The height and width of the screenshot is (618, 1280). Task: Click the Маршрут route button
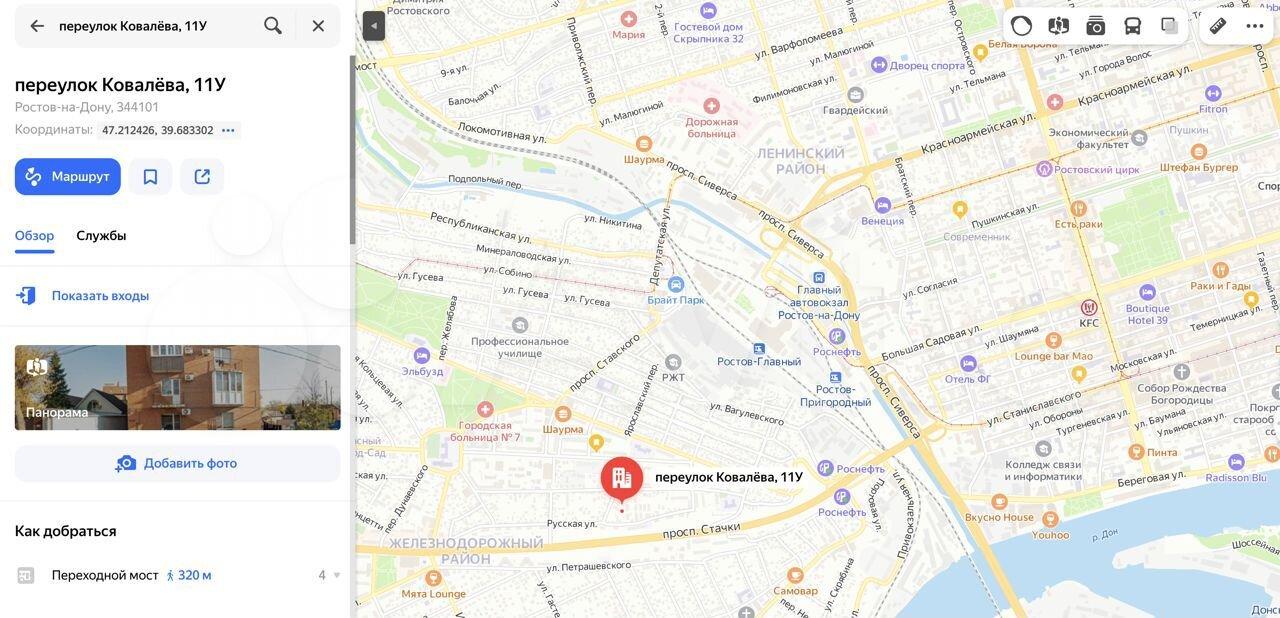pyautogui.click(x=68, y=177)
